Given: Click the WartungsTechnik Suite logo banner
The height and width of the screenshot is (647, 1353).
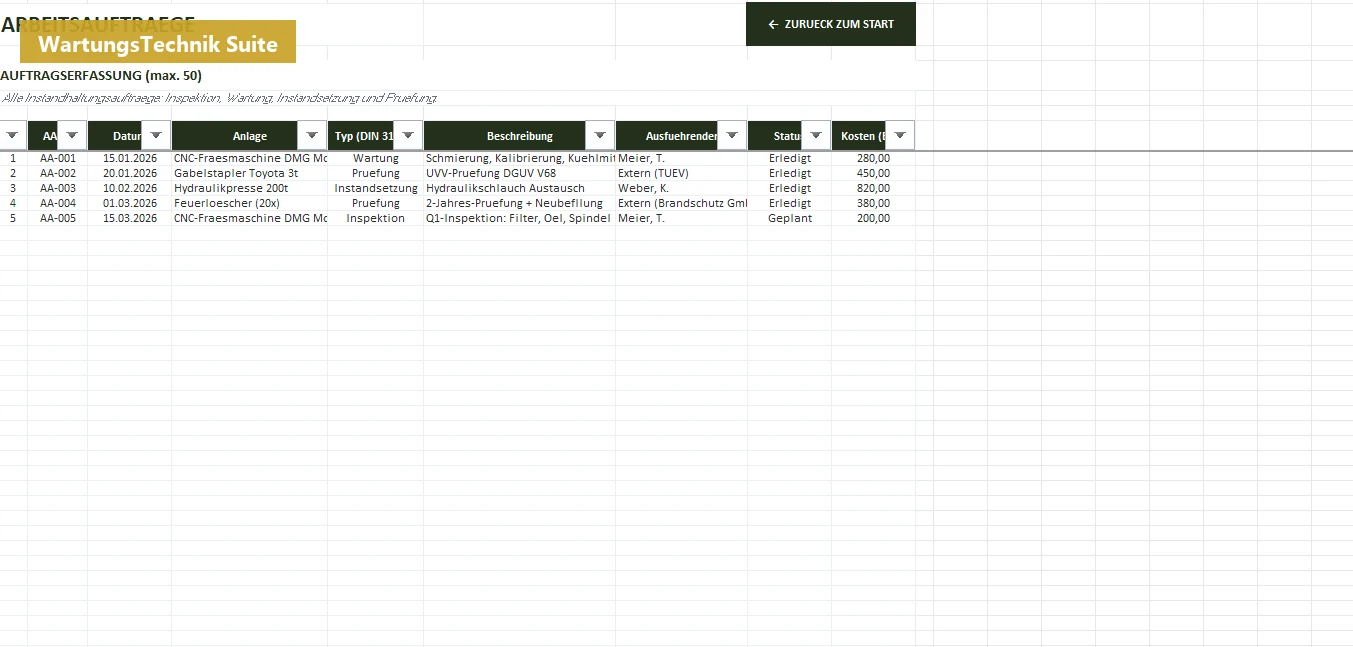Looking at the screenshot, I should tap(158, 42).
